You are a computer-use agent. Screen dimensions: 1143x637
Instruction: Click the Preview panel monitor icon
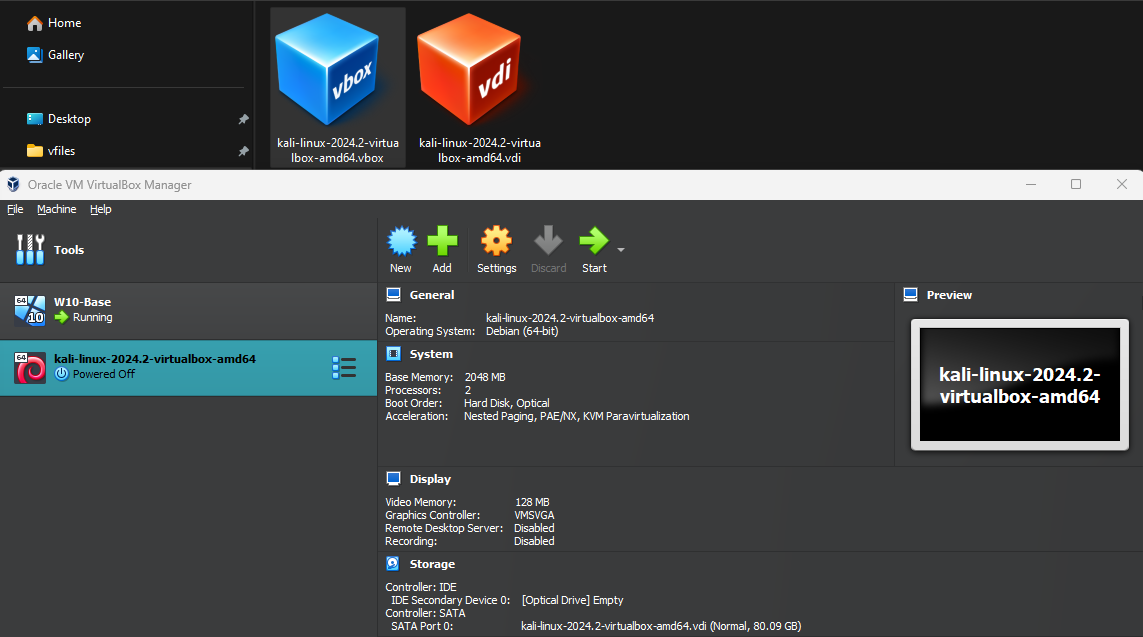point(910,294)
